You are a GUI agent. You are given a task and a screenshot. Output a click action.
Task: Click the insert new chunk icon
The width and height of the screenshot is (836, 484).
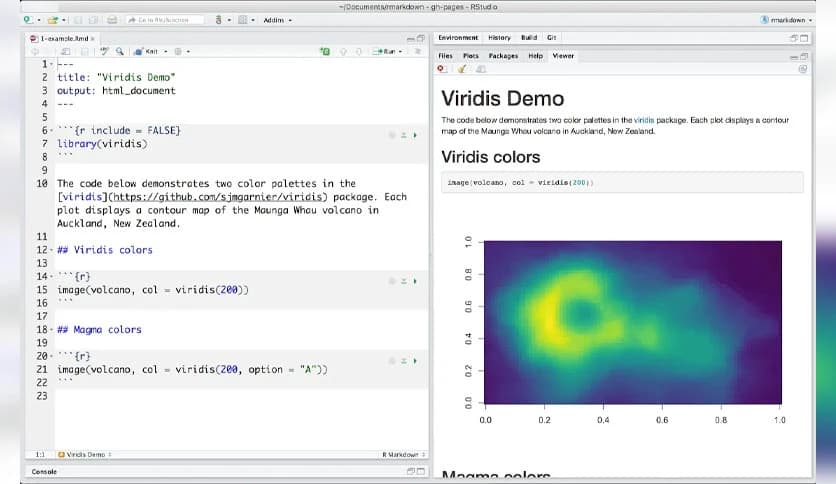(x=327, y=51)
